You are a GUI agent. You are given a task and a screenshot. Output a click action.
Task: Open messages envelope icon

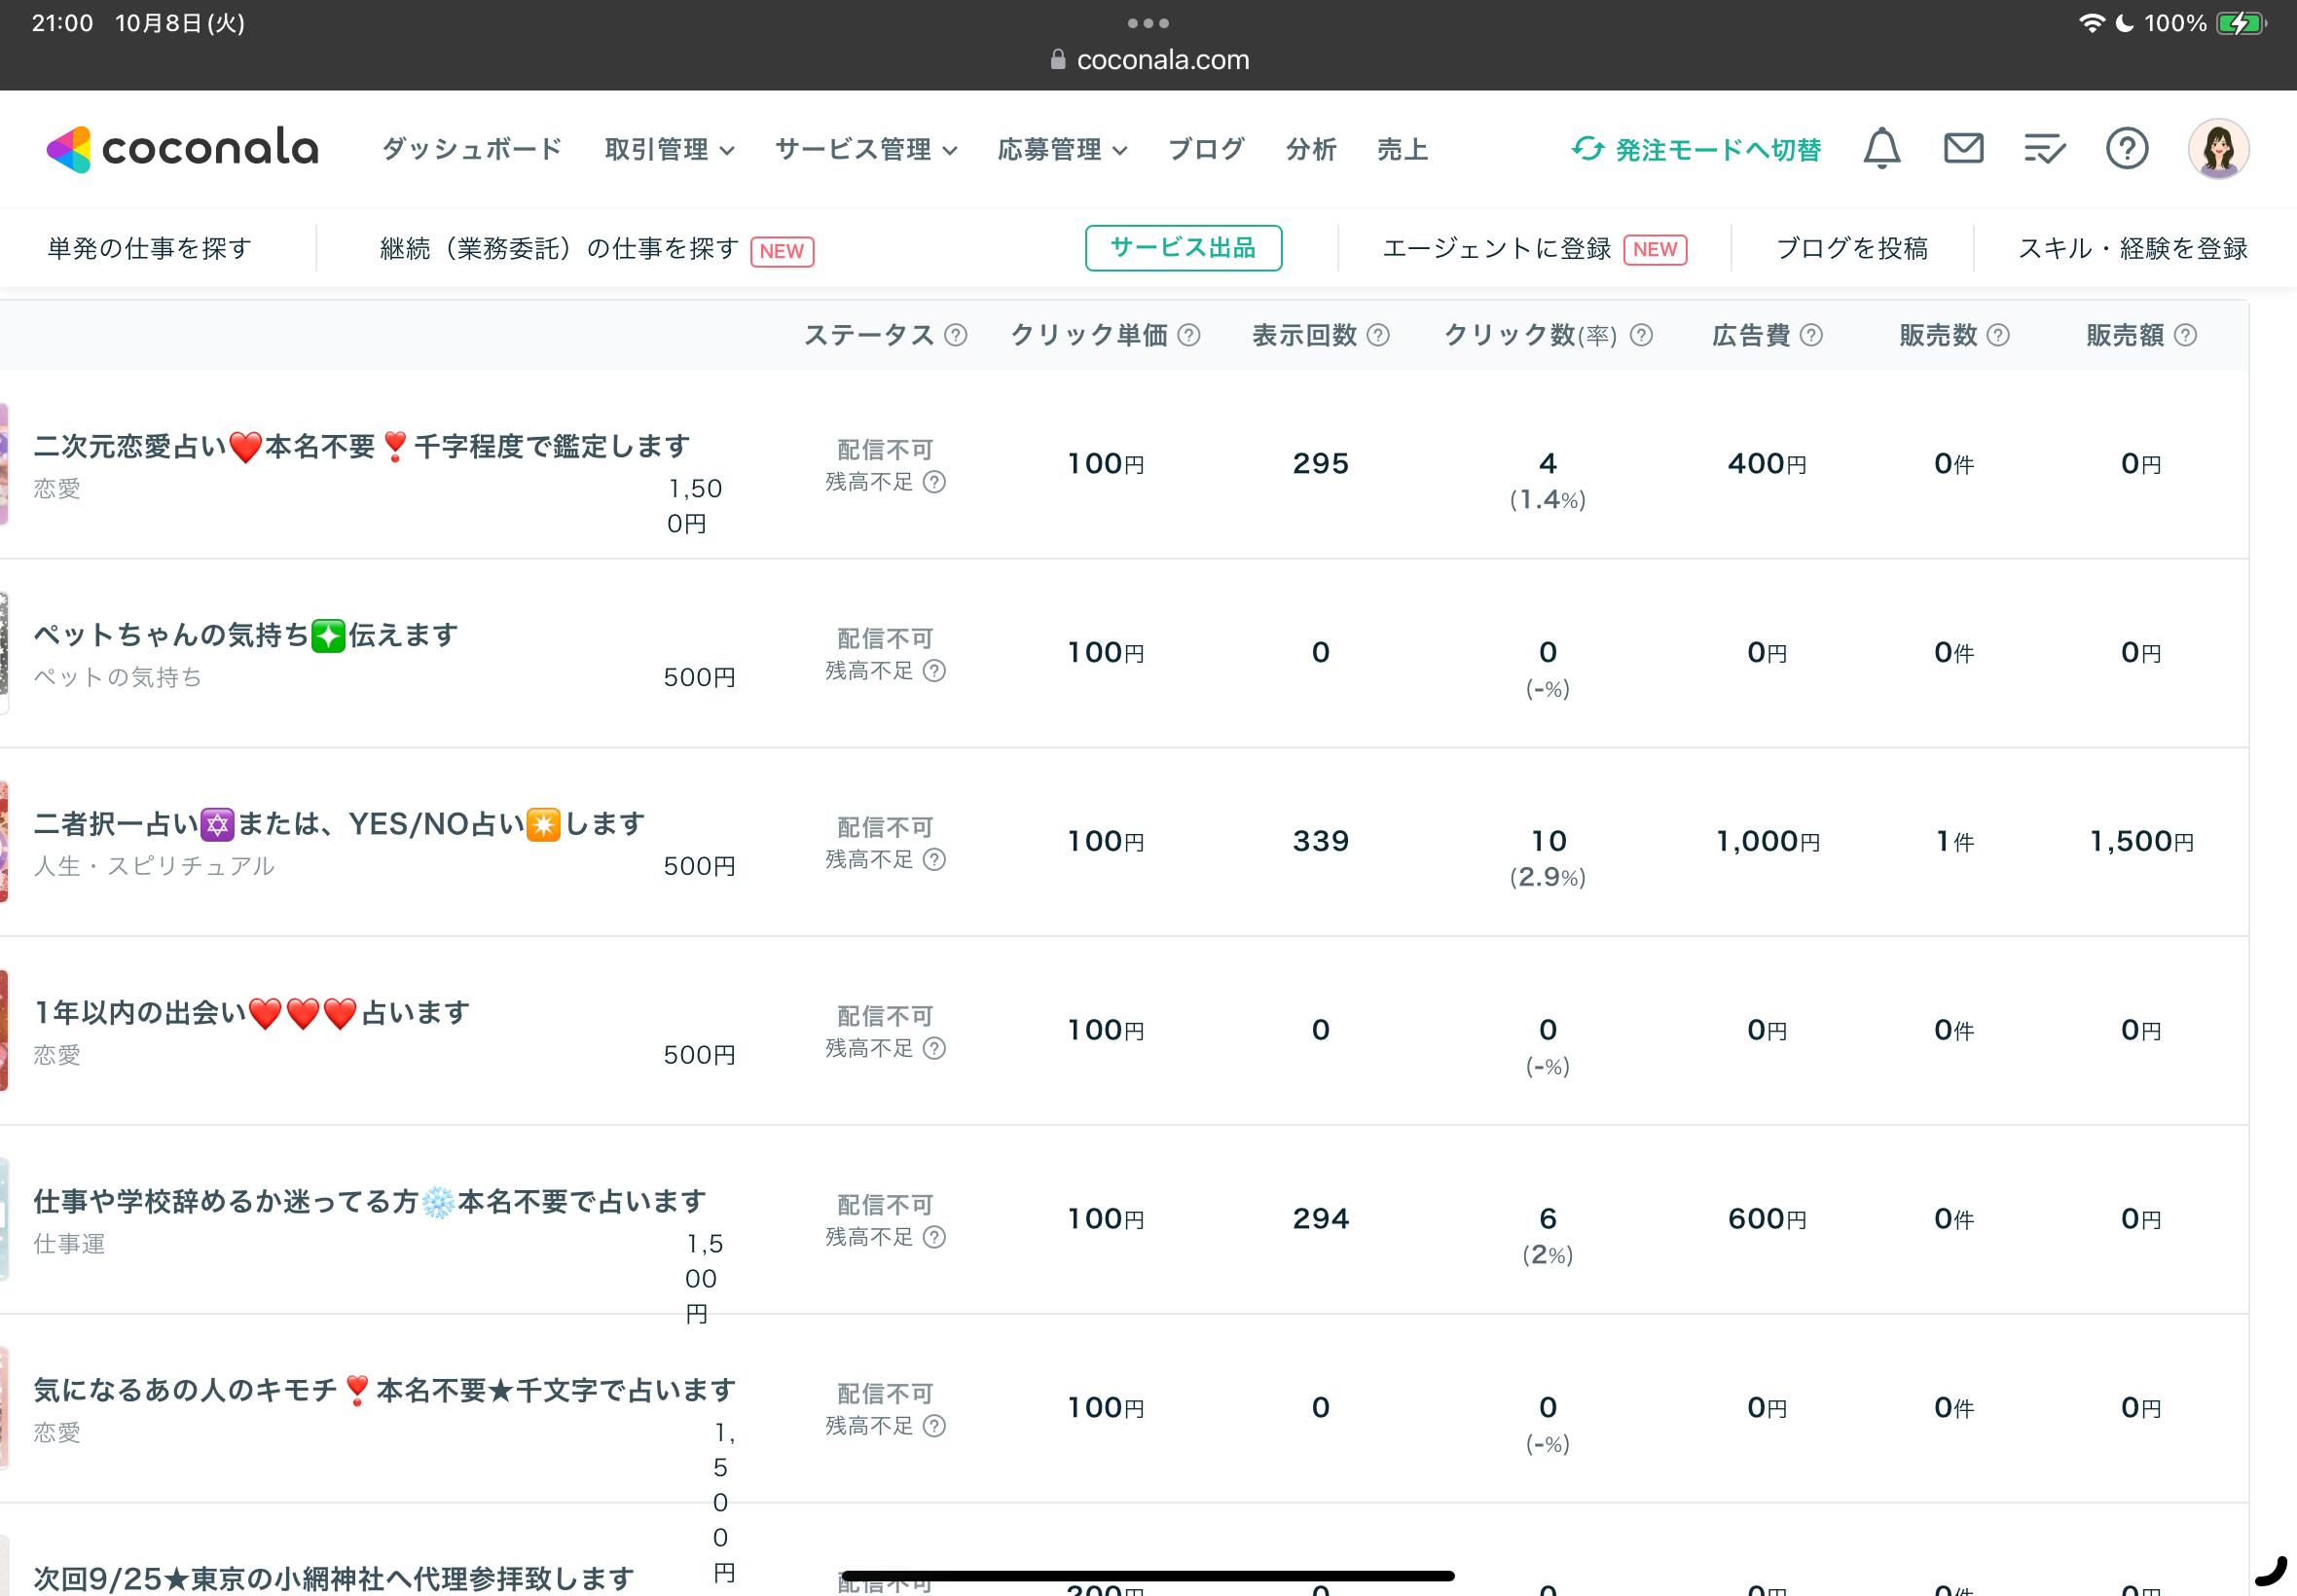click(x=1963, y=149)
